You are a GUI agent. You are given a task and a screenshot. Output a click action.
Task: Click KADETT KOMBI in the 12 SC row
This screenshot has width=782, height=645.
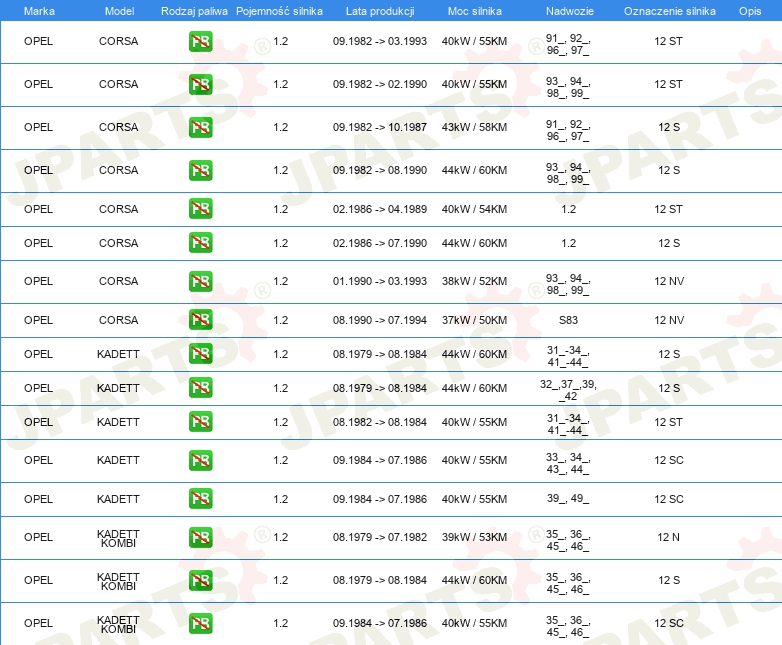coord(118,624)
